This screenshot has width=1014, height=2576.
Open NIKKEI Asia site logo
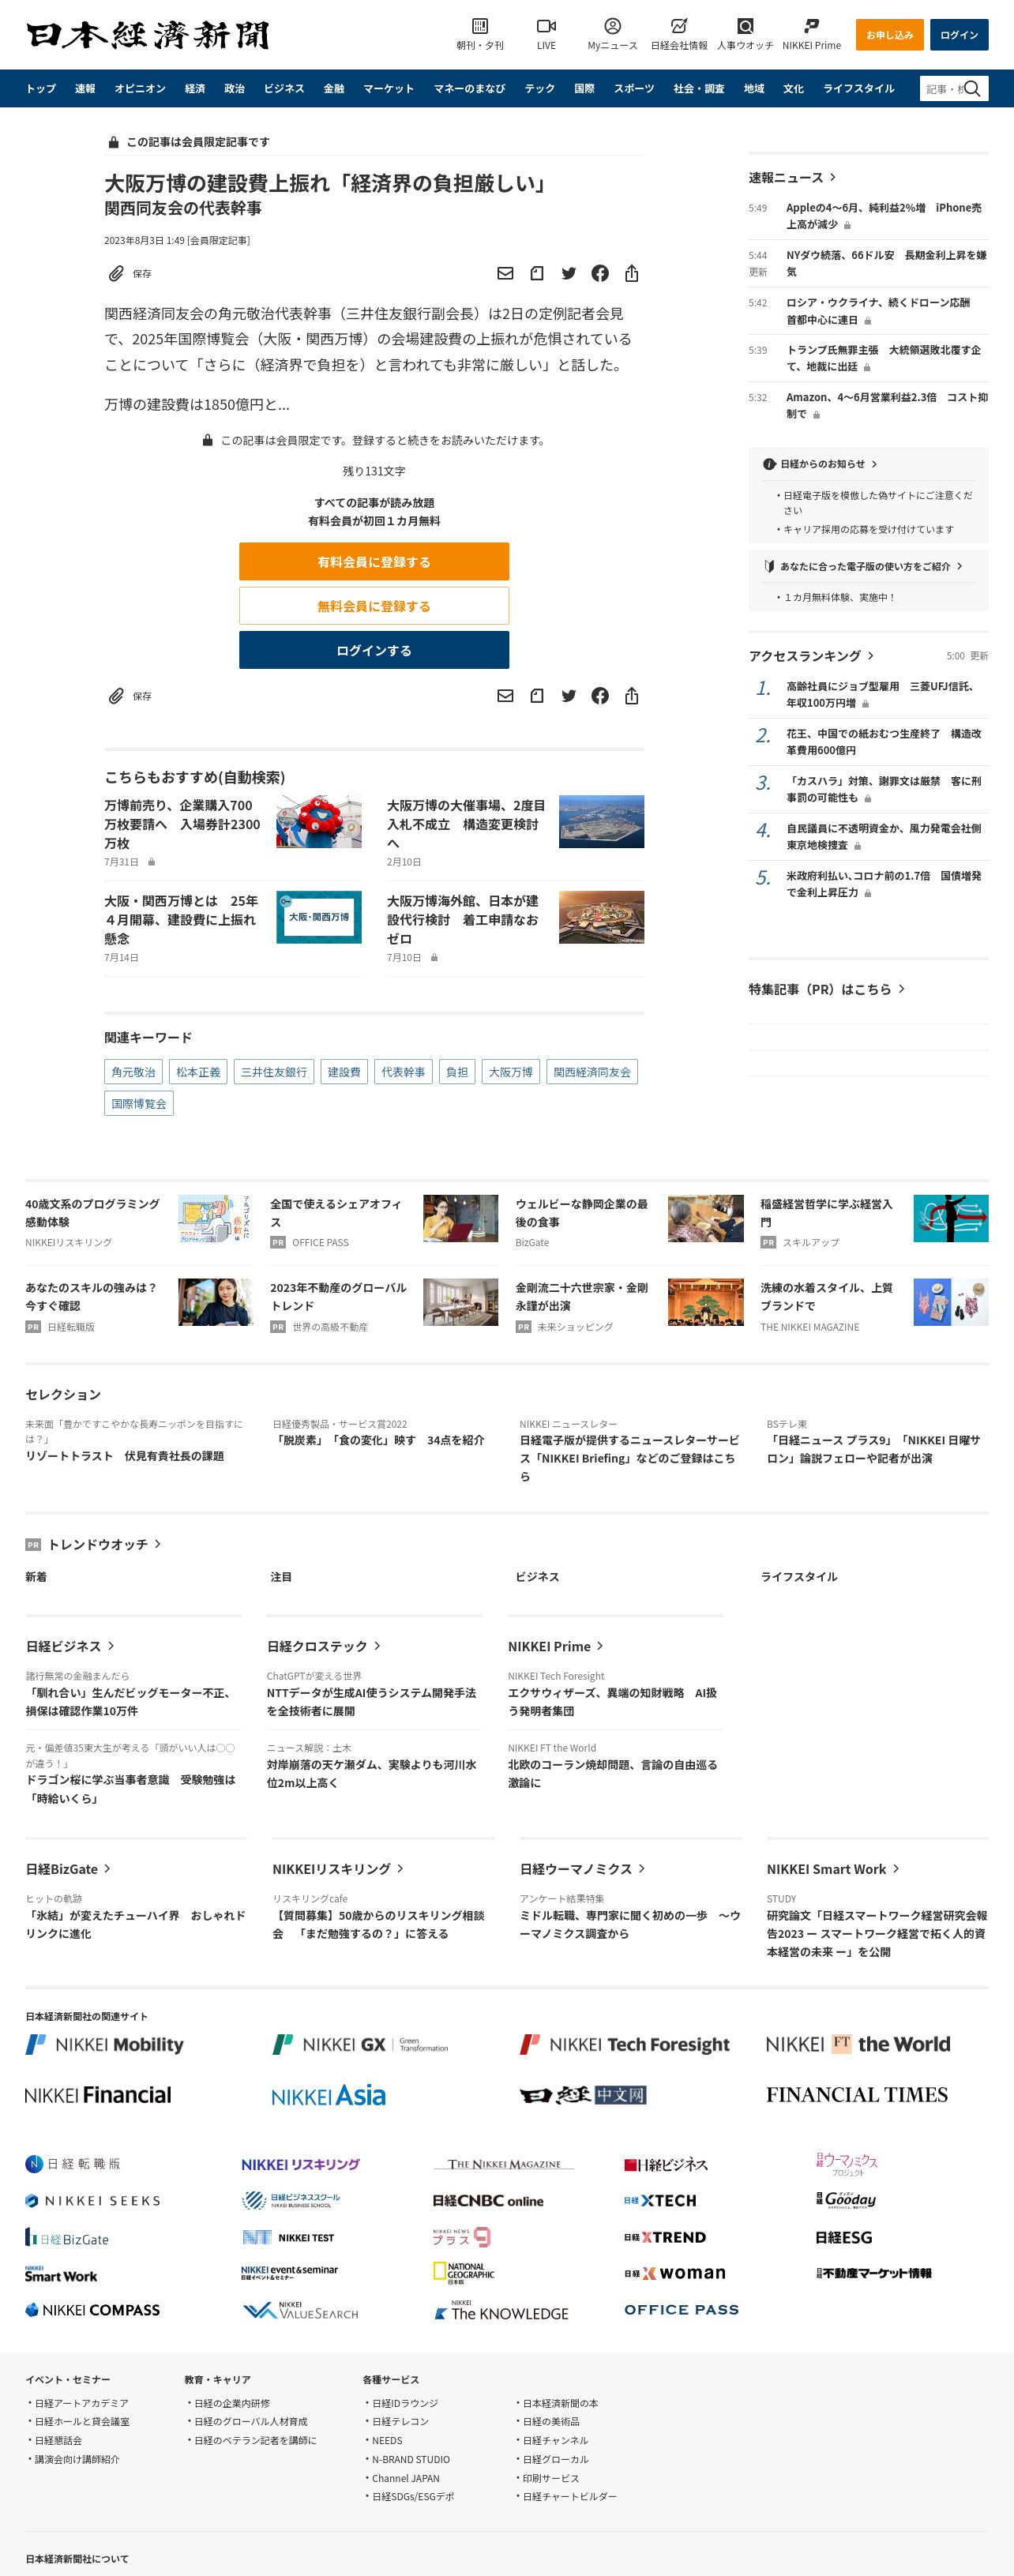click(x=328, y=2095)
